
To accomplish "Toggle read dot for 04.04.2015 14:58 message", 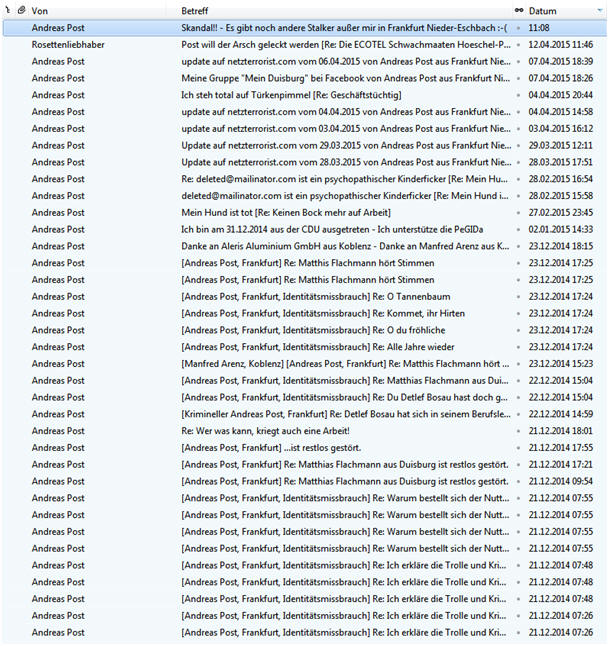I will (x=518, y=112).
